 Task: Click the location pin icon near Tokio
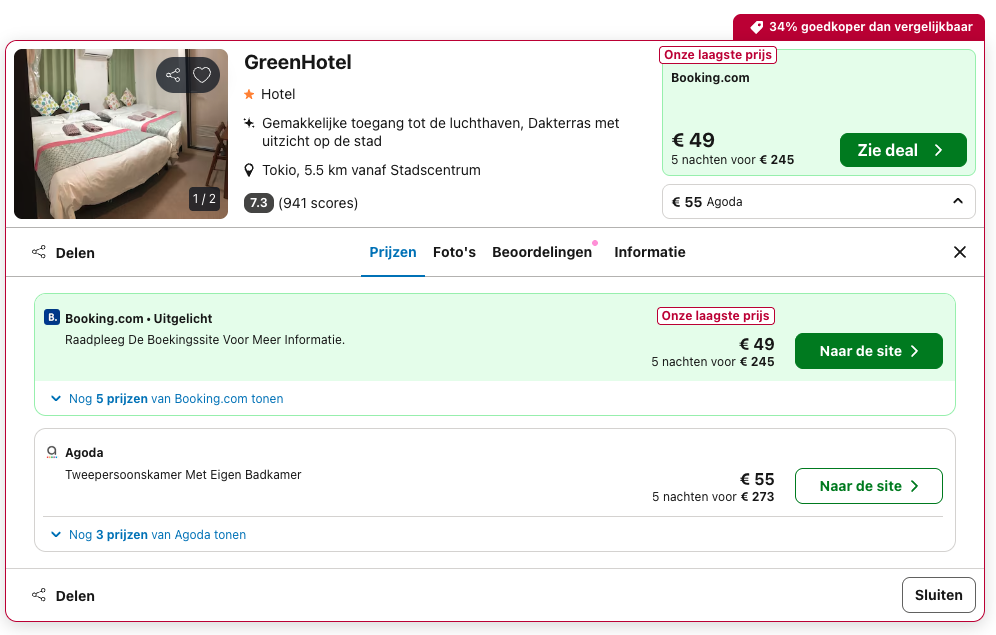pos(249,170)
